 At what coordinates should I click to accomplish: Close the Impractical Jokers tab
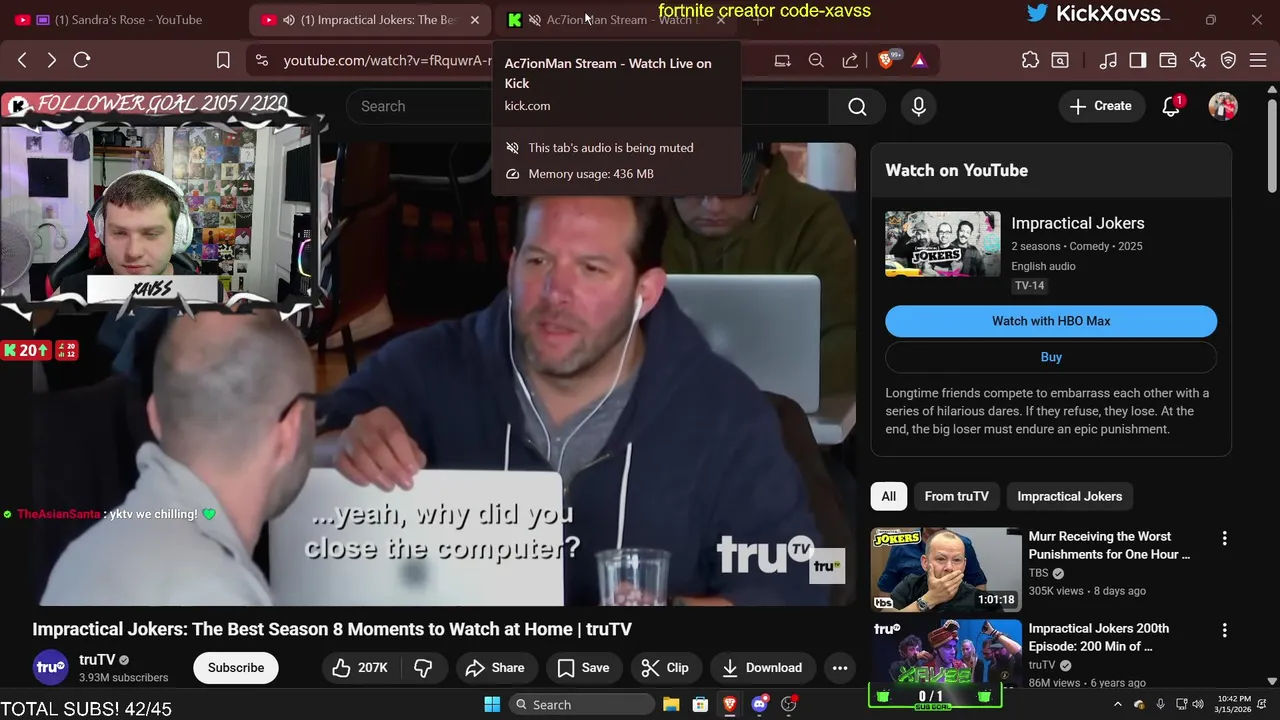pyautogui.click(x=475, y=20)
